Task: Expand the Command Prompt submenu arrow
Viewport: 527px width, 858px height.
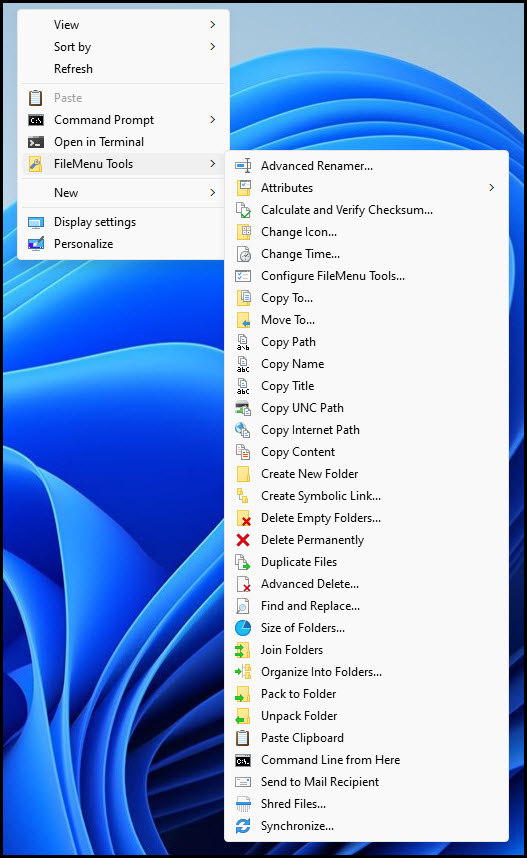Action: (x=212, y=119)
